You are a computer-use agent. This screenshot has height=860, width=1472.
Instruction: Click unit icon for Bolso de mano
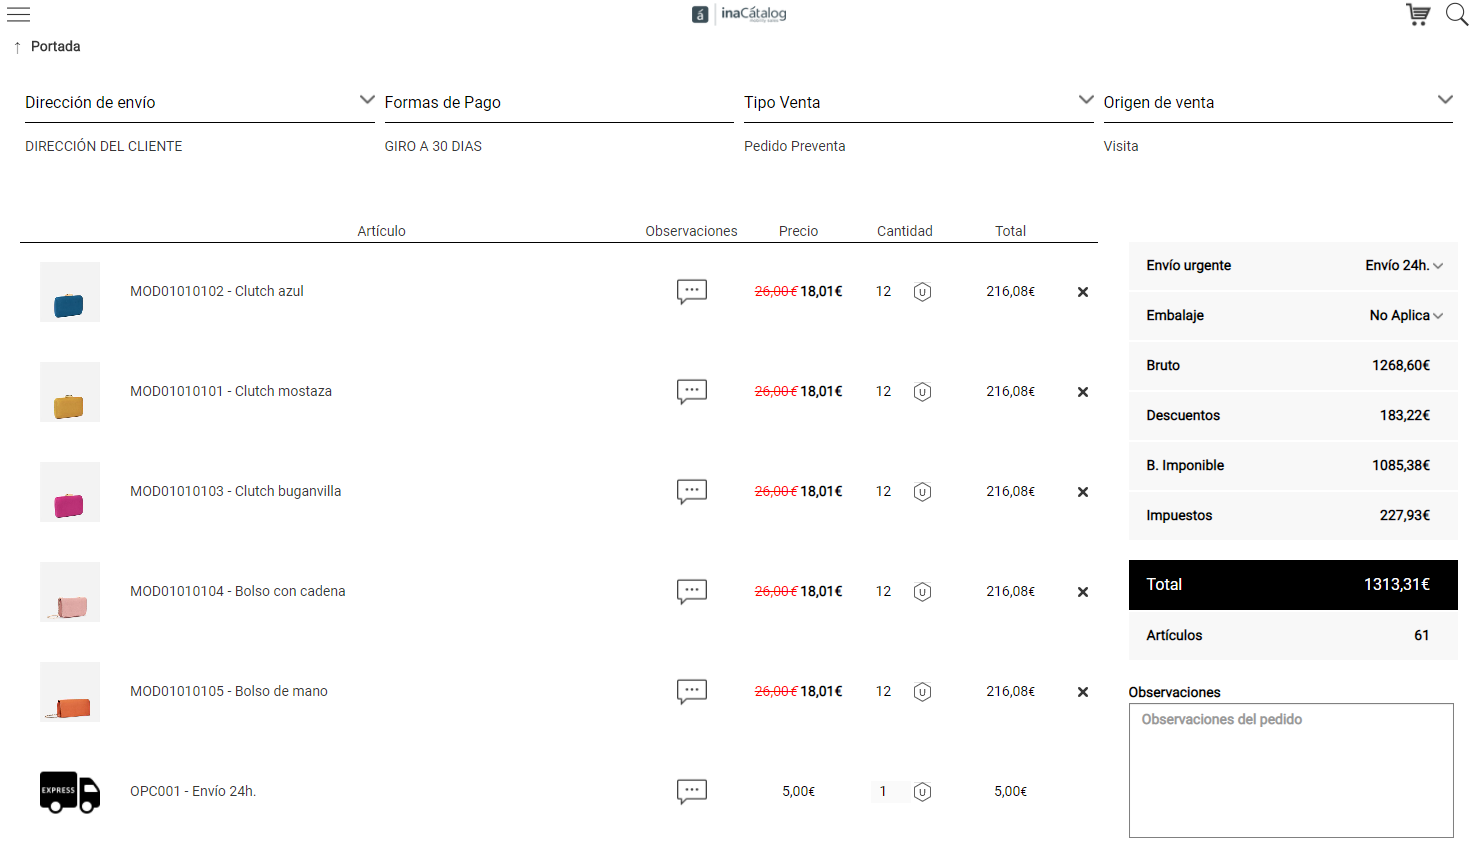click(922, 692)
